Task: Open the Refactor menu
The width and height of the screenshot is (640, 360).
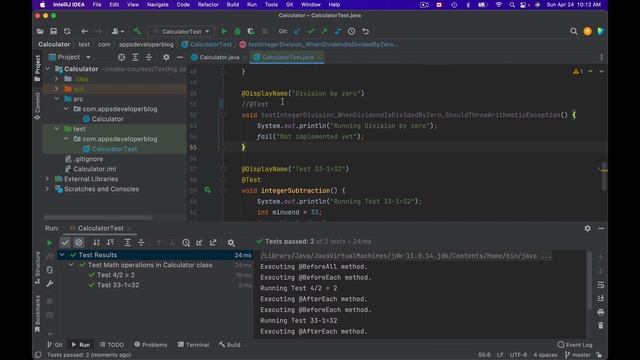Action: 208,5
